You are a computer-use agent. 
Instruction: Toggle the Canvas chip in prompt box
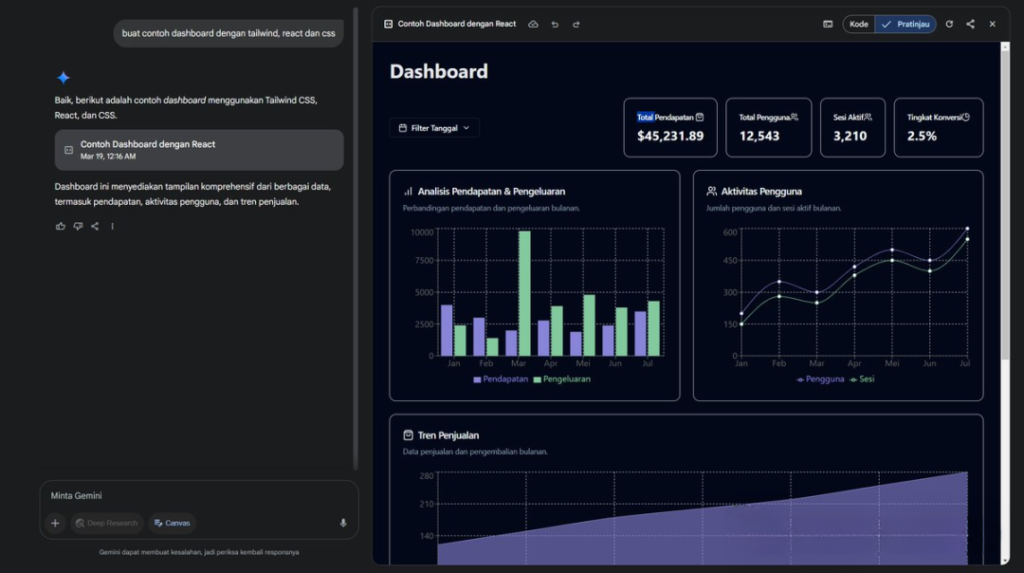pos(172,523)
